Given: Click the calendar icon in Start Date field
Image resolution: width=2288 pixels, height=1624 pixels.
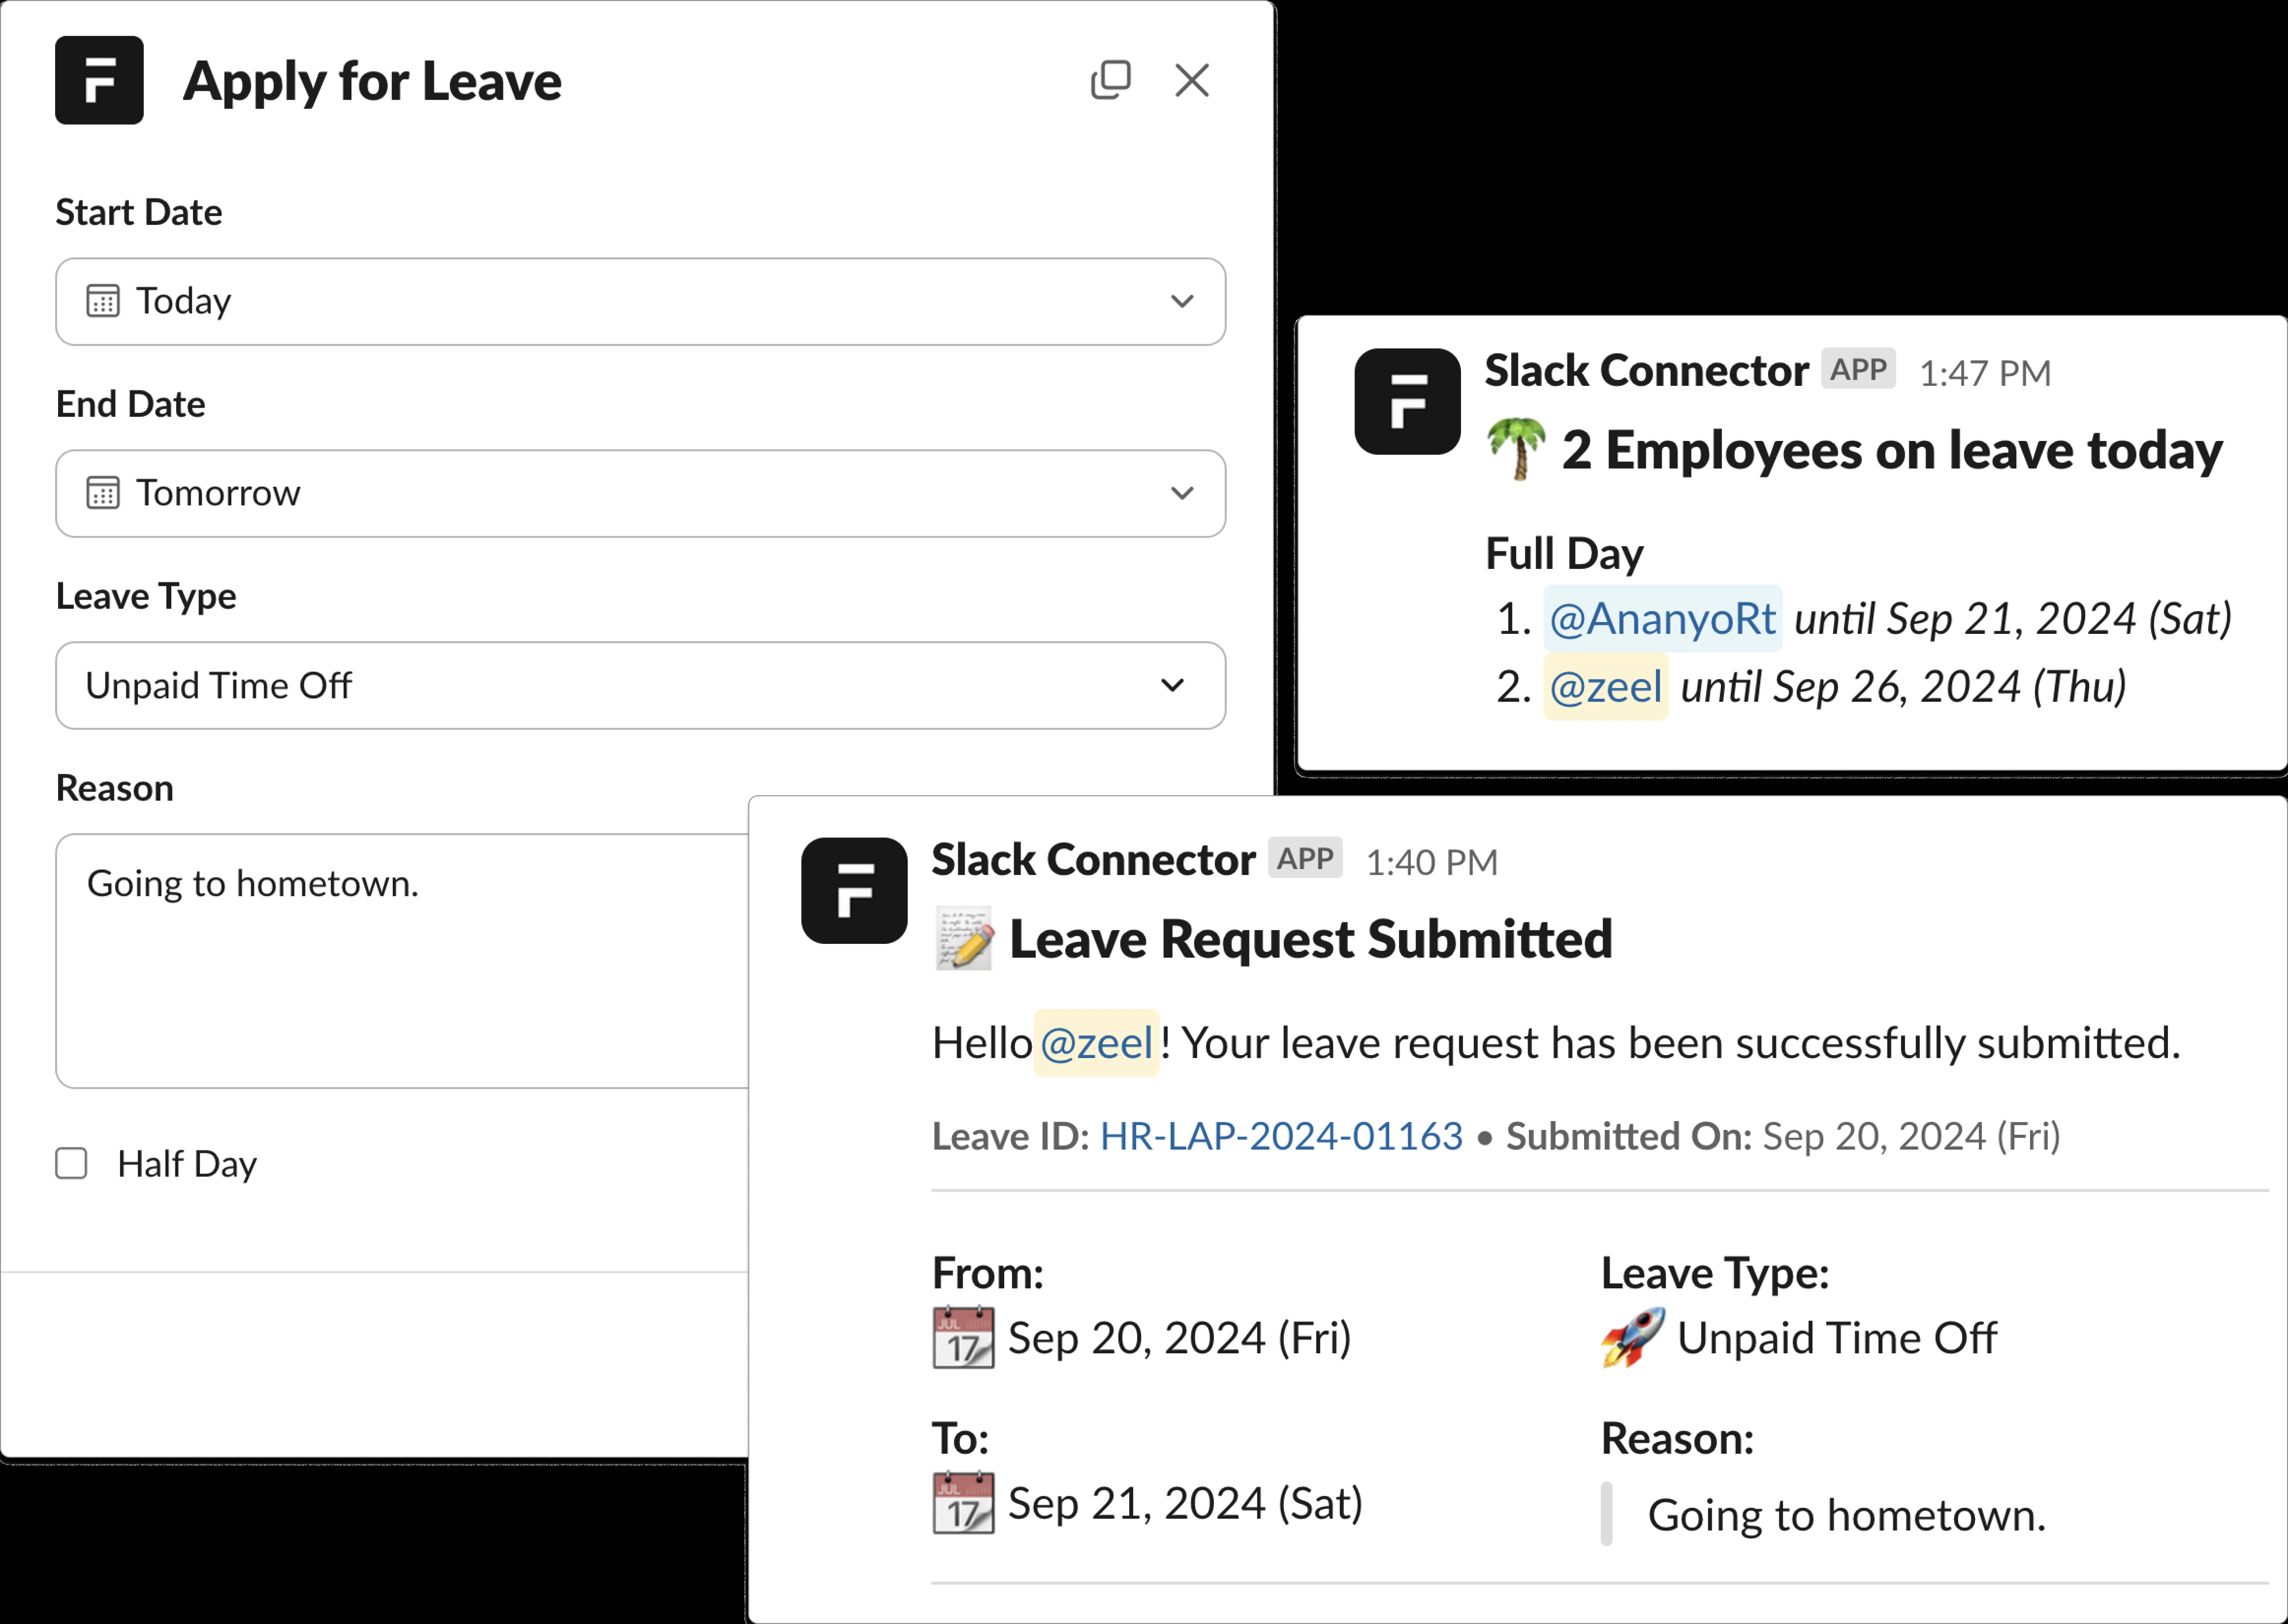Looking at the screenshot, I should [x=103, y=301].
